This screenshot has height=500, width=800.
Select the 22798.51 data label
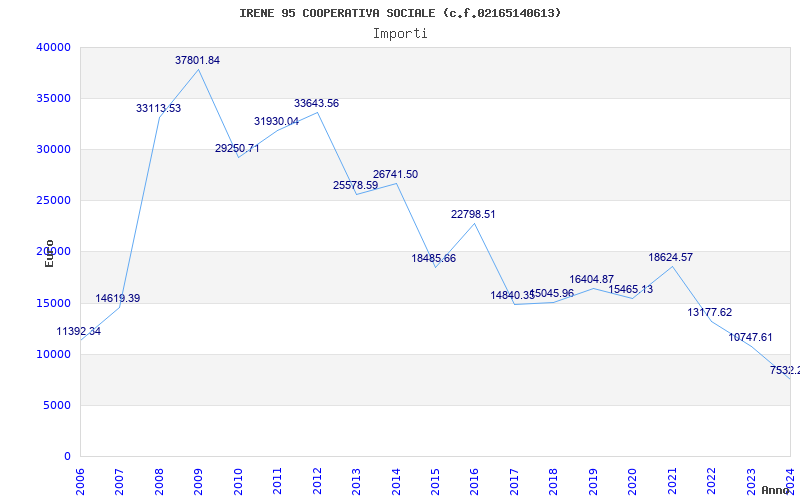pyautogui.click(x=473, y=214)
